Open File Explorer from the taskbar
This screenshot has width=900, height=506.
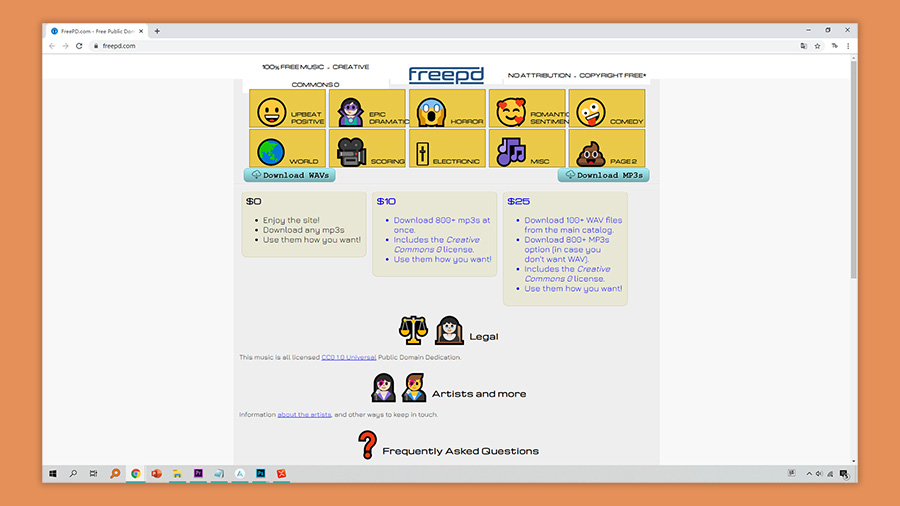pyautogui.click(x=177, y=473)
